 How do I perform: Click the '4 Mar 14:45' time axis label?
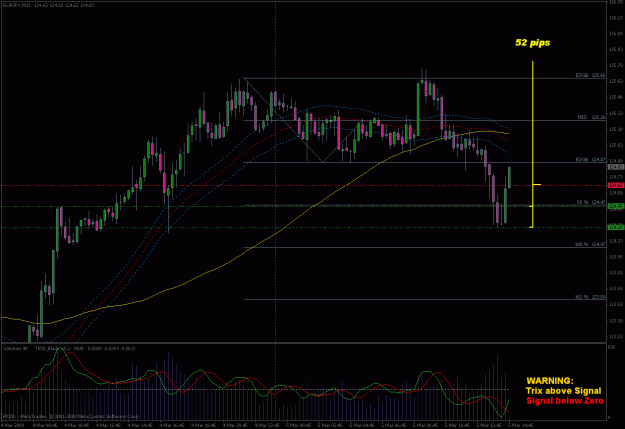tap(139, 425)
